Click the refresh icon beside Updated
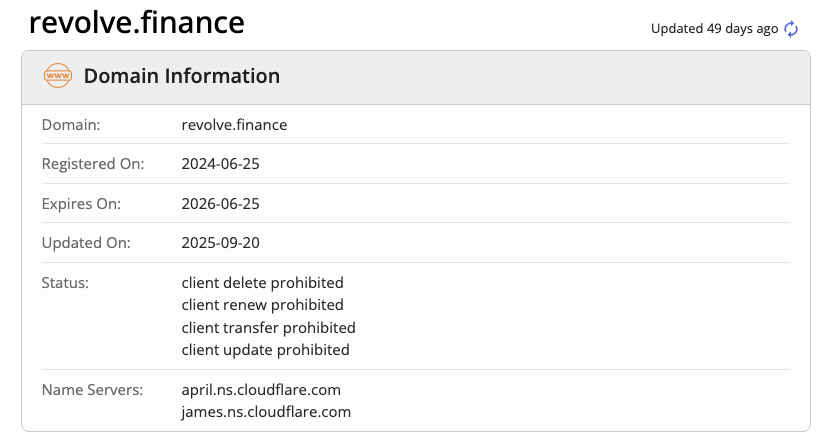This screenshot has height=441, width=829. click(791, 29)
